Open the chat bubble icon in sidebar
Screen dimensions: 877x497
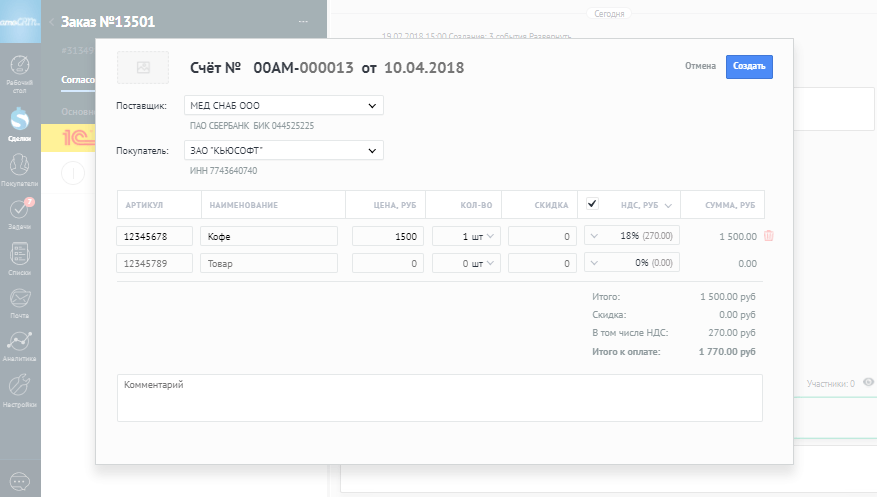pyautogui.click(x=20, y=481)
